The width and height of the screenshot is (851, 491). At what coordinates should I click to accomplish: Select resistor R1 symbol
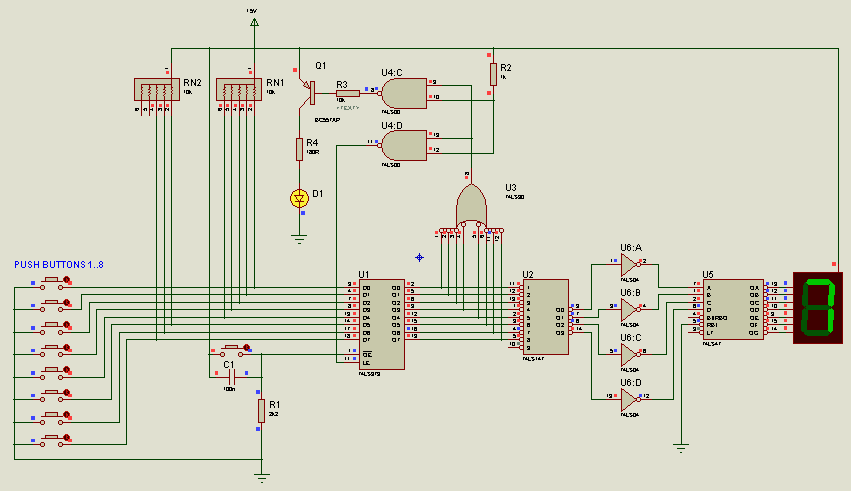pos(261,411)
